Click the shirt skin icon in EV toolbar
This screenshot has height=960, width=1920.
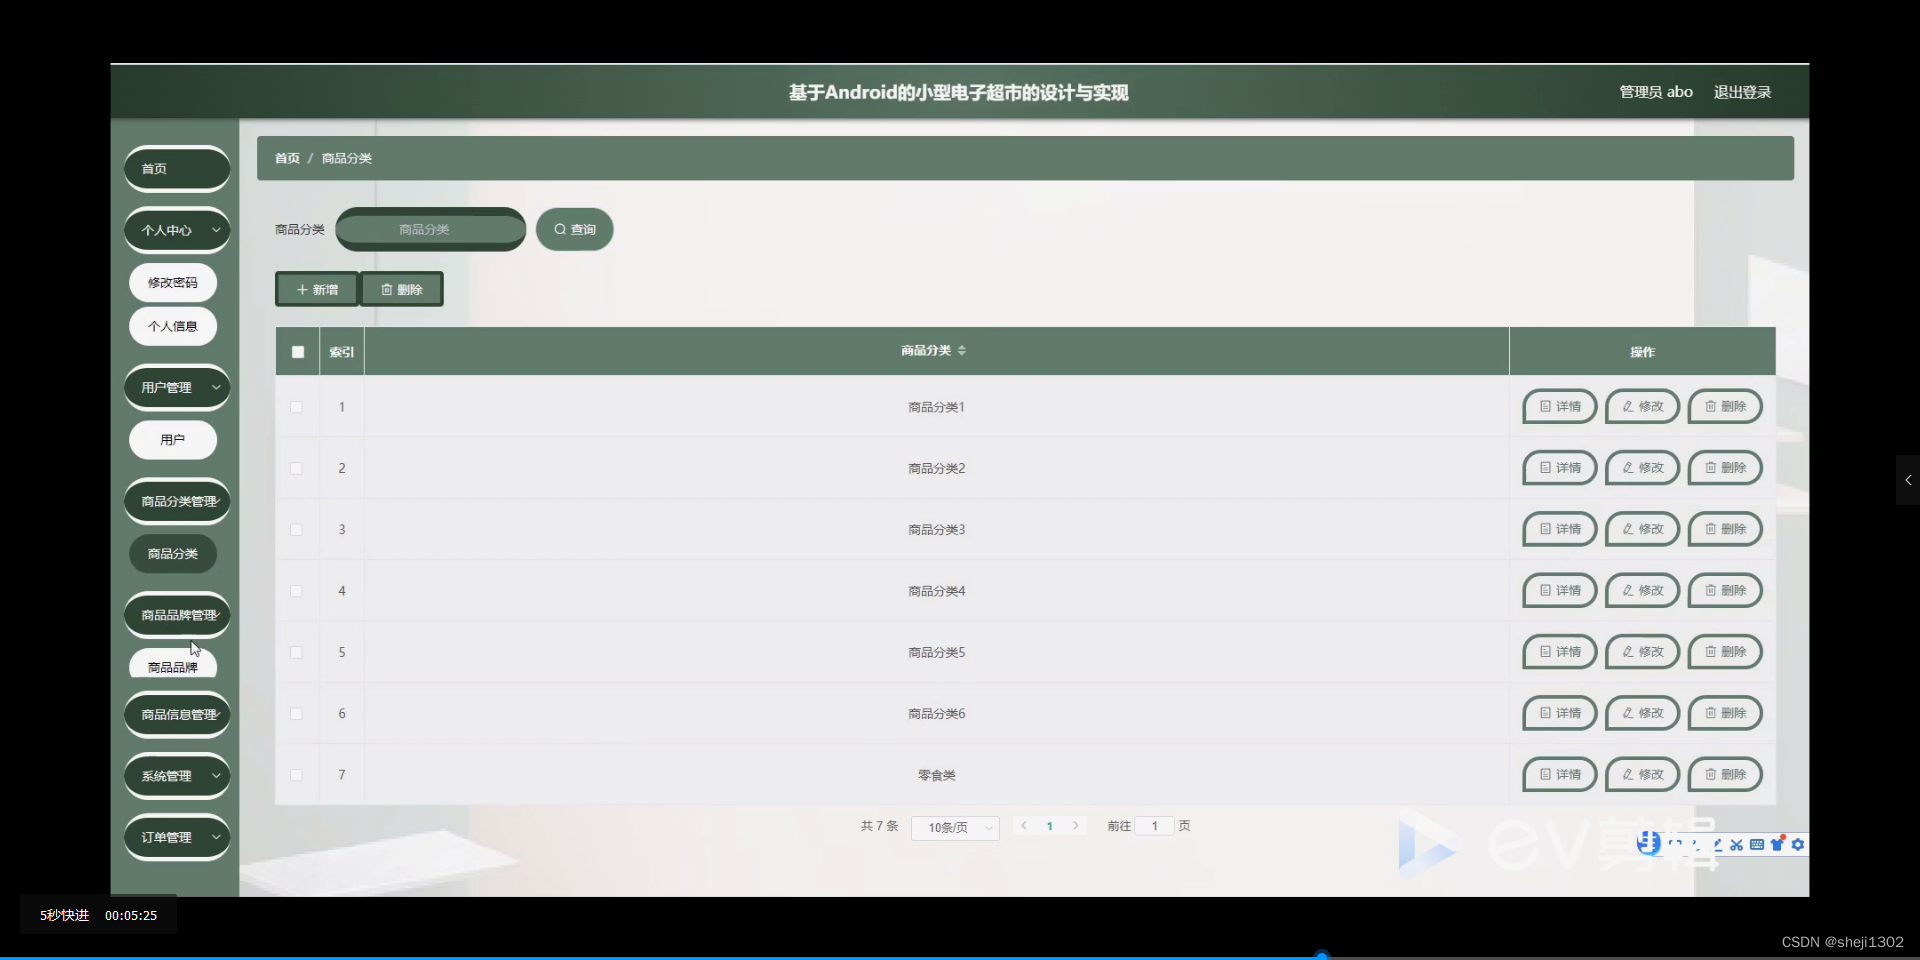(x=1777, y=845)
